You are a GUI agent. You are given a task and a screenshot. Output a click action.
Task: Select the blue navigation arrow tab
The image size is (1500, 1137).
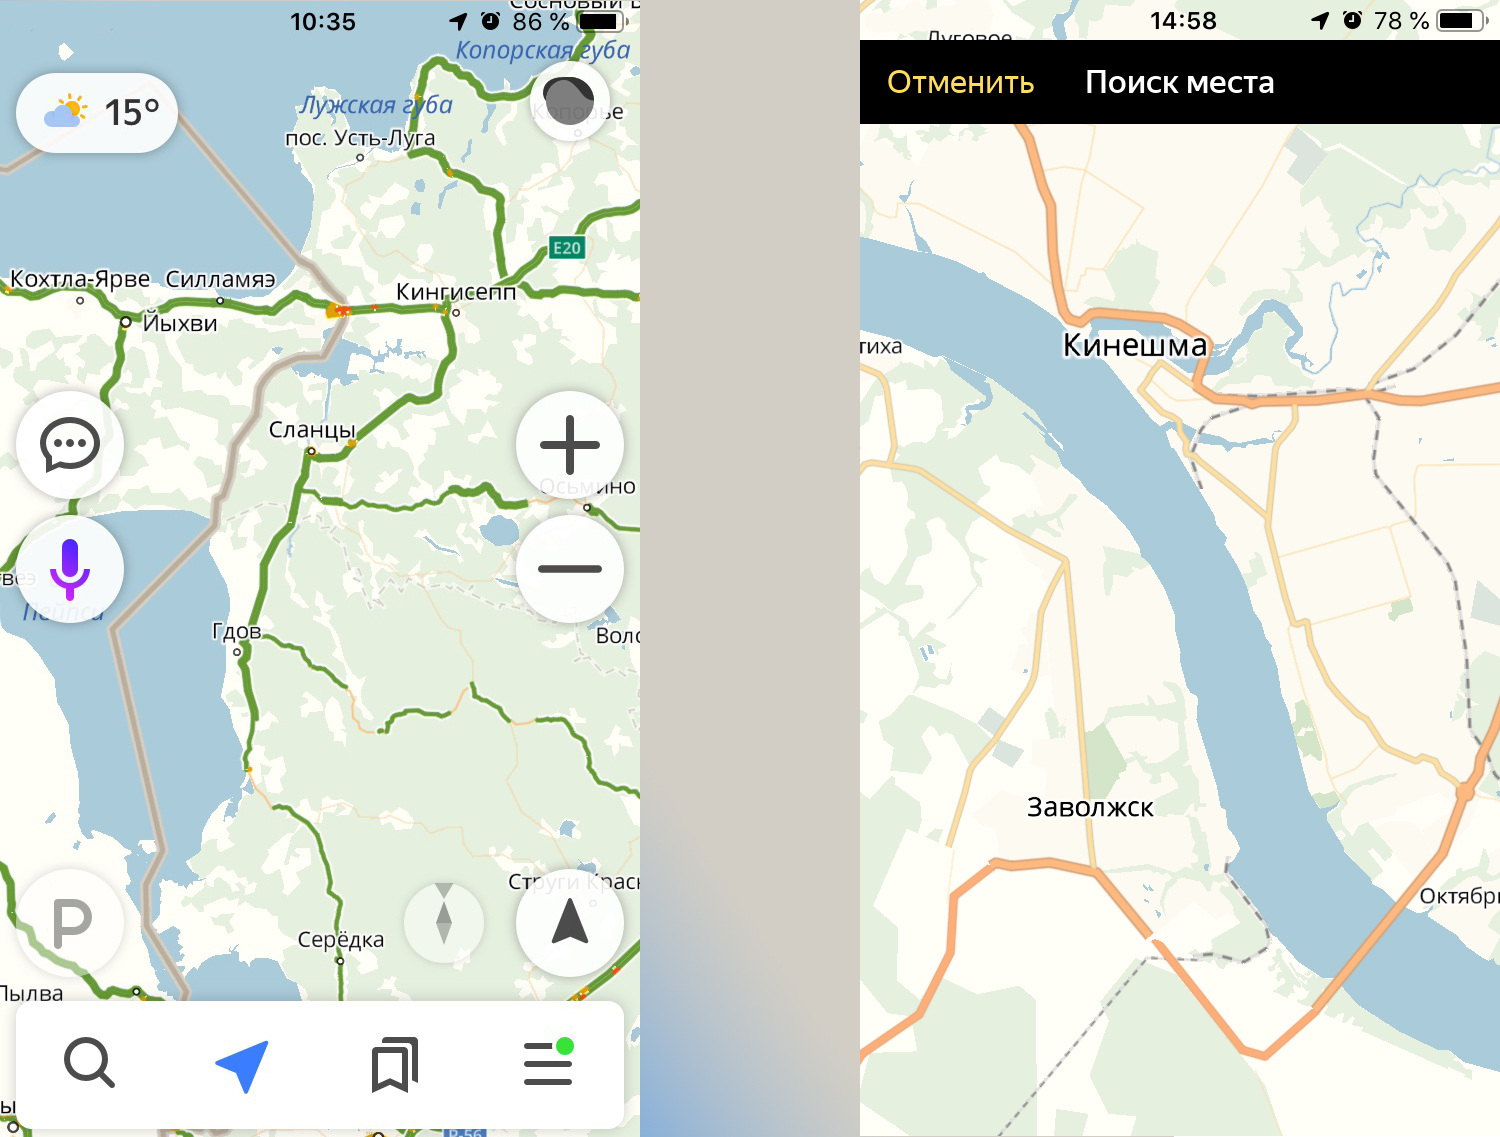(243, 1065)
